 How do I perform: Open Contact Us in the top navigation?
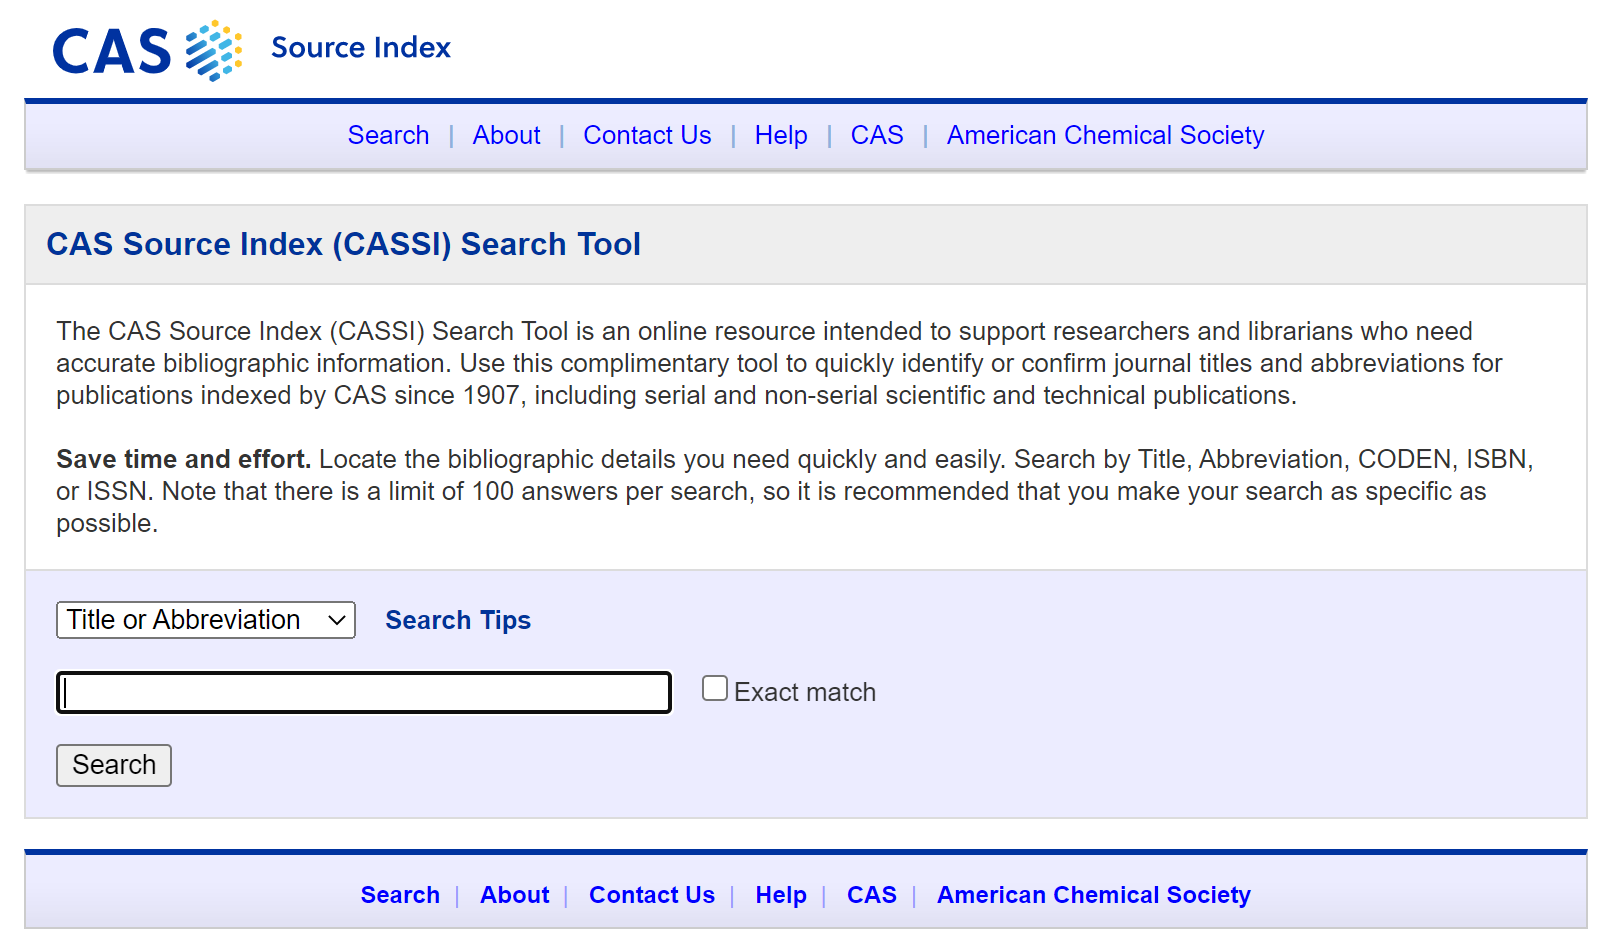pyautogui.click(x=647, y=135)
